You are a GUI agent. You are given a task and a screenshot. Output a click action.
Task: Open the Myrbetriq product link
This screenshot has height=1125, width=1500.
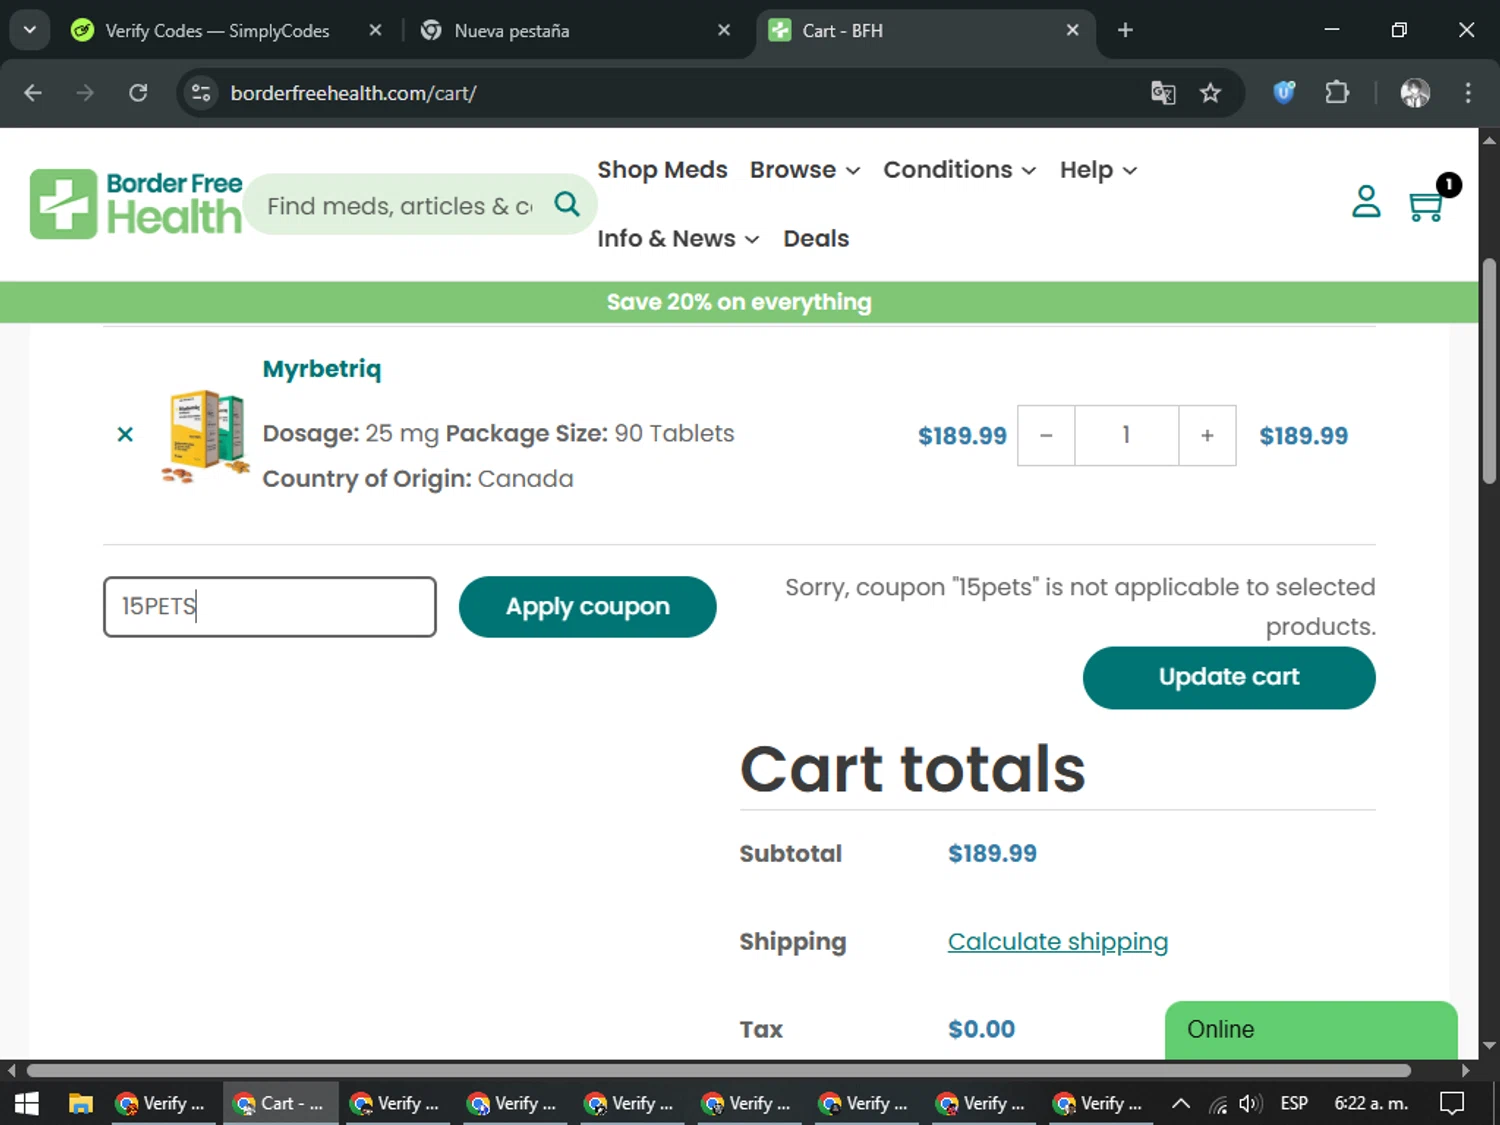click(321, 369)
